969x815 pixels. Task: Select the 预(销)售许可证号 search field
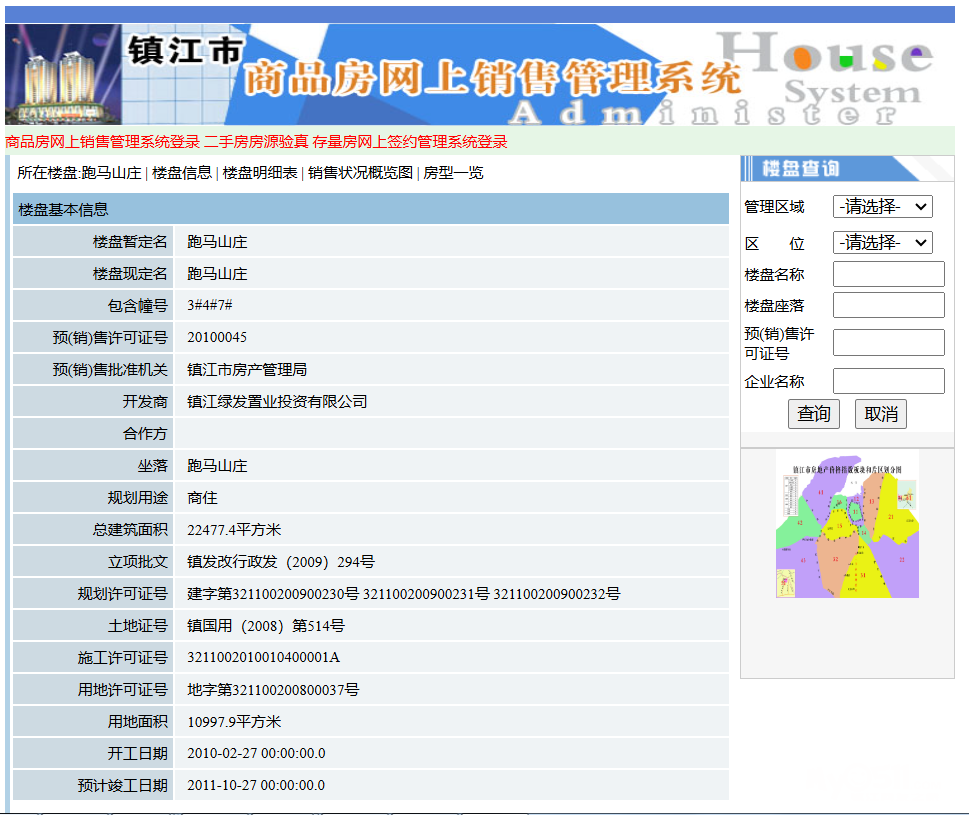[888, 343]
